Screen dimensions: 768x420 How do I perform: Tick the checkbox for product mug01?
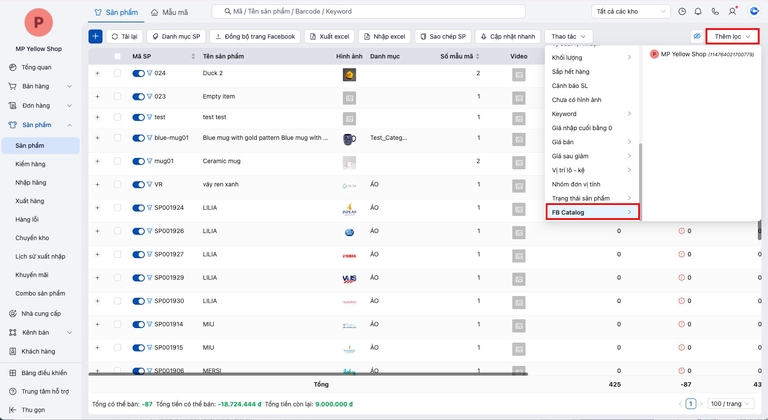117,160
